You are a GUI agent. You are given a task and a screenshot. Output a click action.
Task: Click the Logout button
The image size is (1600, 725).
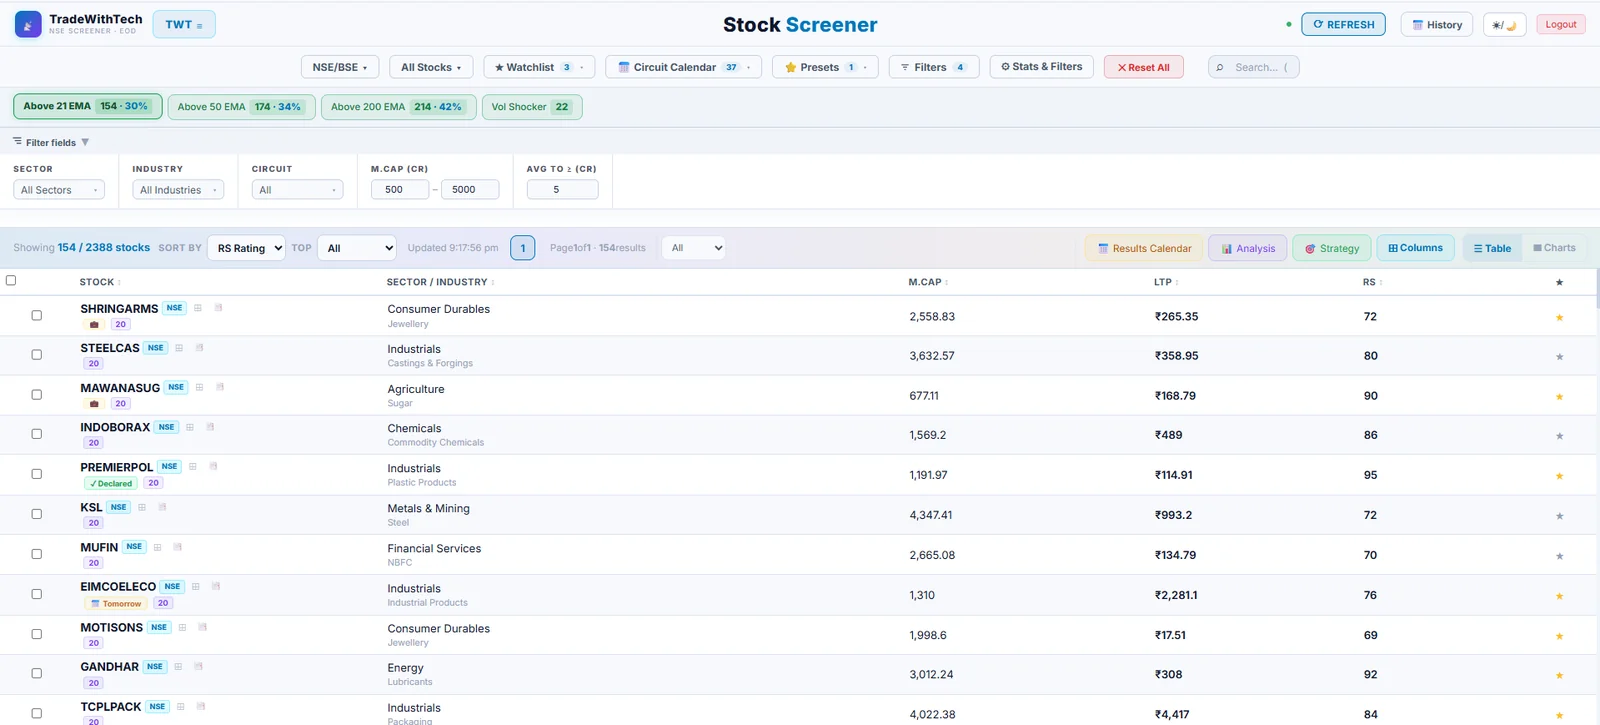(1561, 24)
